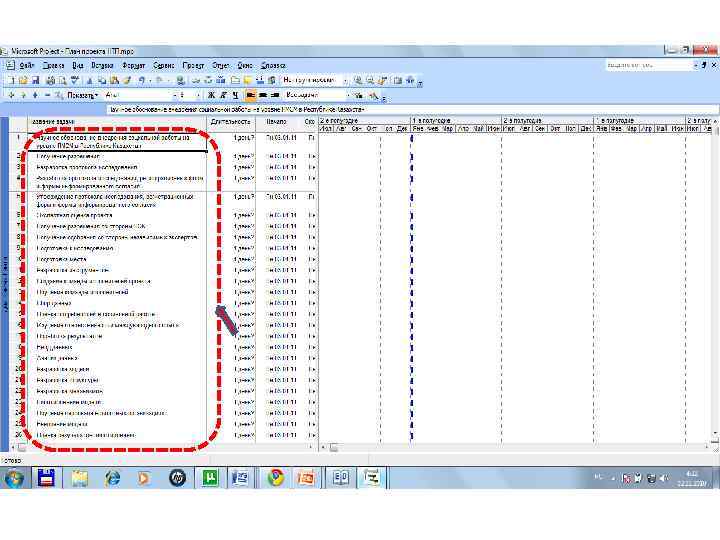Zoom in on the Gantt timescale
Viewport: 720px width, 540px height.
click(358, 80)
